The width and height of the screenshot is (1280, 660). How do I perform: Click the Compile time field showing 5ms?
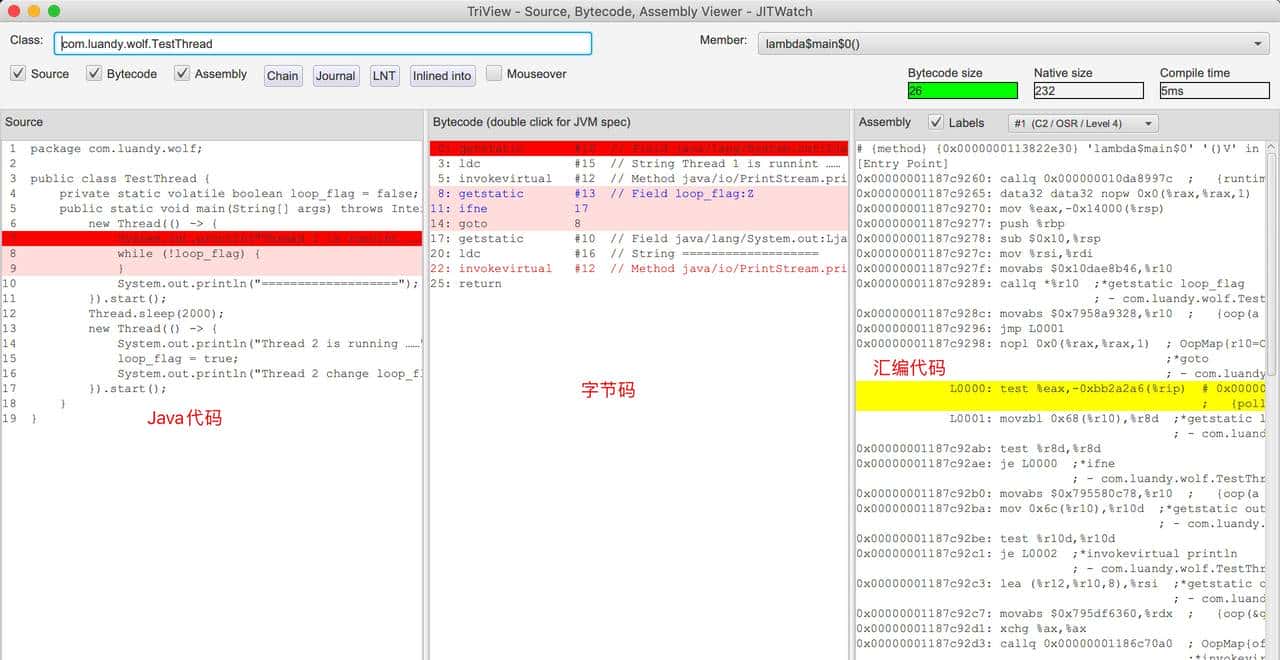click(x=1214, y=91)
